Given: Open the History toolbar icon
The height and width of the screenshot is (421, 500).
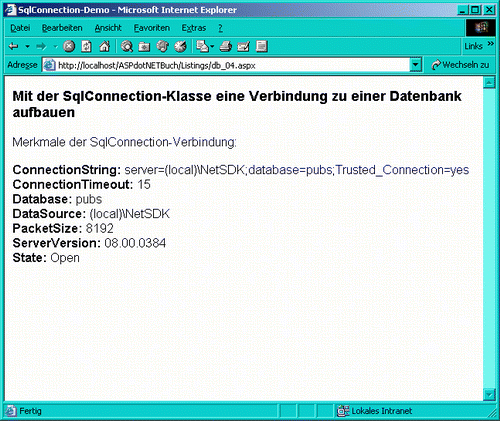Looking at the screenshot, I should tap(181, 46).
